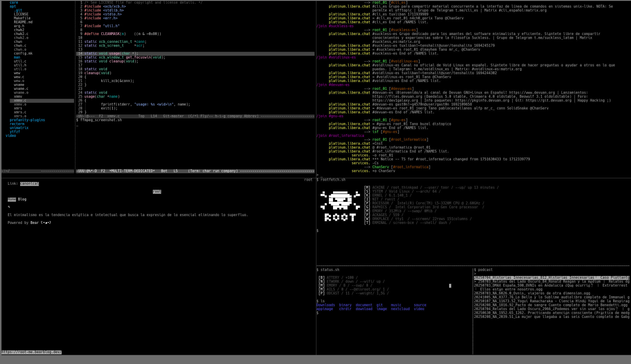Click the fastfetch.sh command prompt line
Image resolution: width=631 pixels, height=364 pixels.
[x=331, y=180]
